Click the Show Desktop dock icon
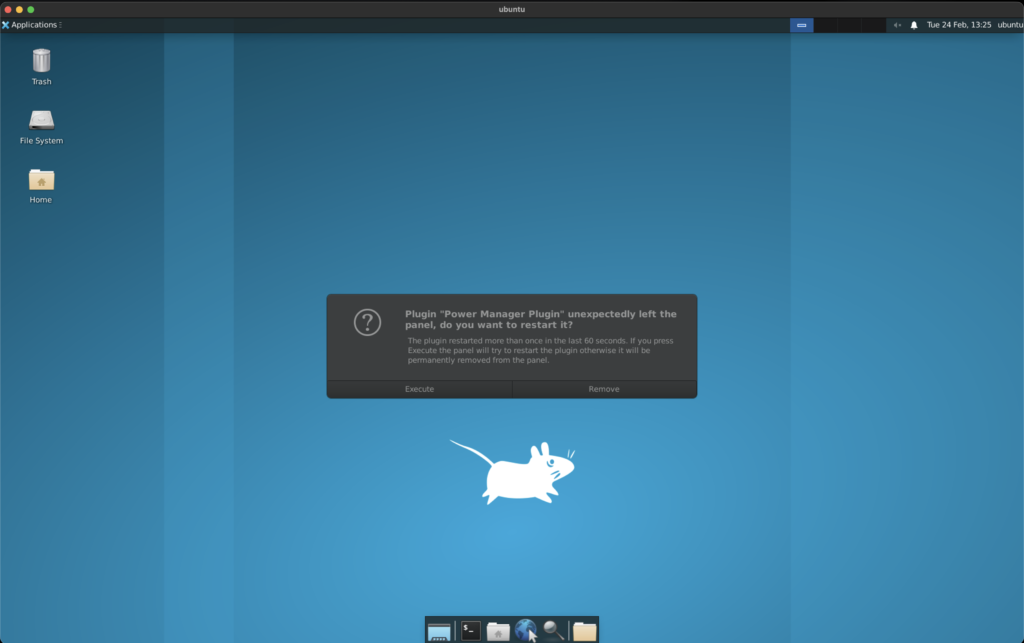The height and width of the screenshot is (643, 1024). 438,631
